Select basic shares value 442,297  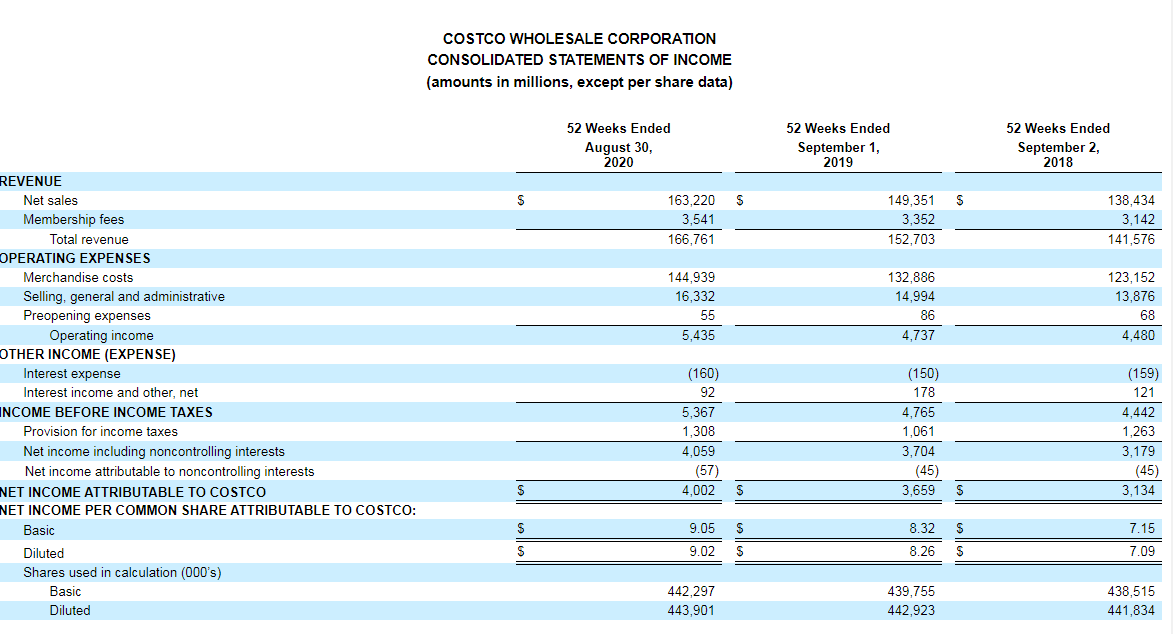[690, 591]
